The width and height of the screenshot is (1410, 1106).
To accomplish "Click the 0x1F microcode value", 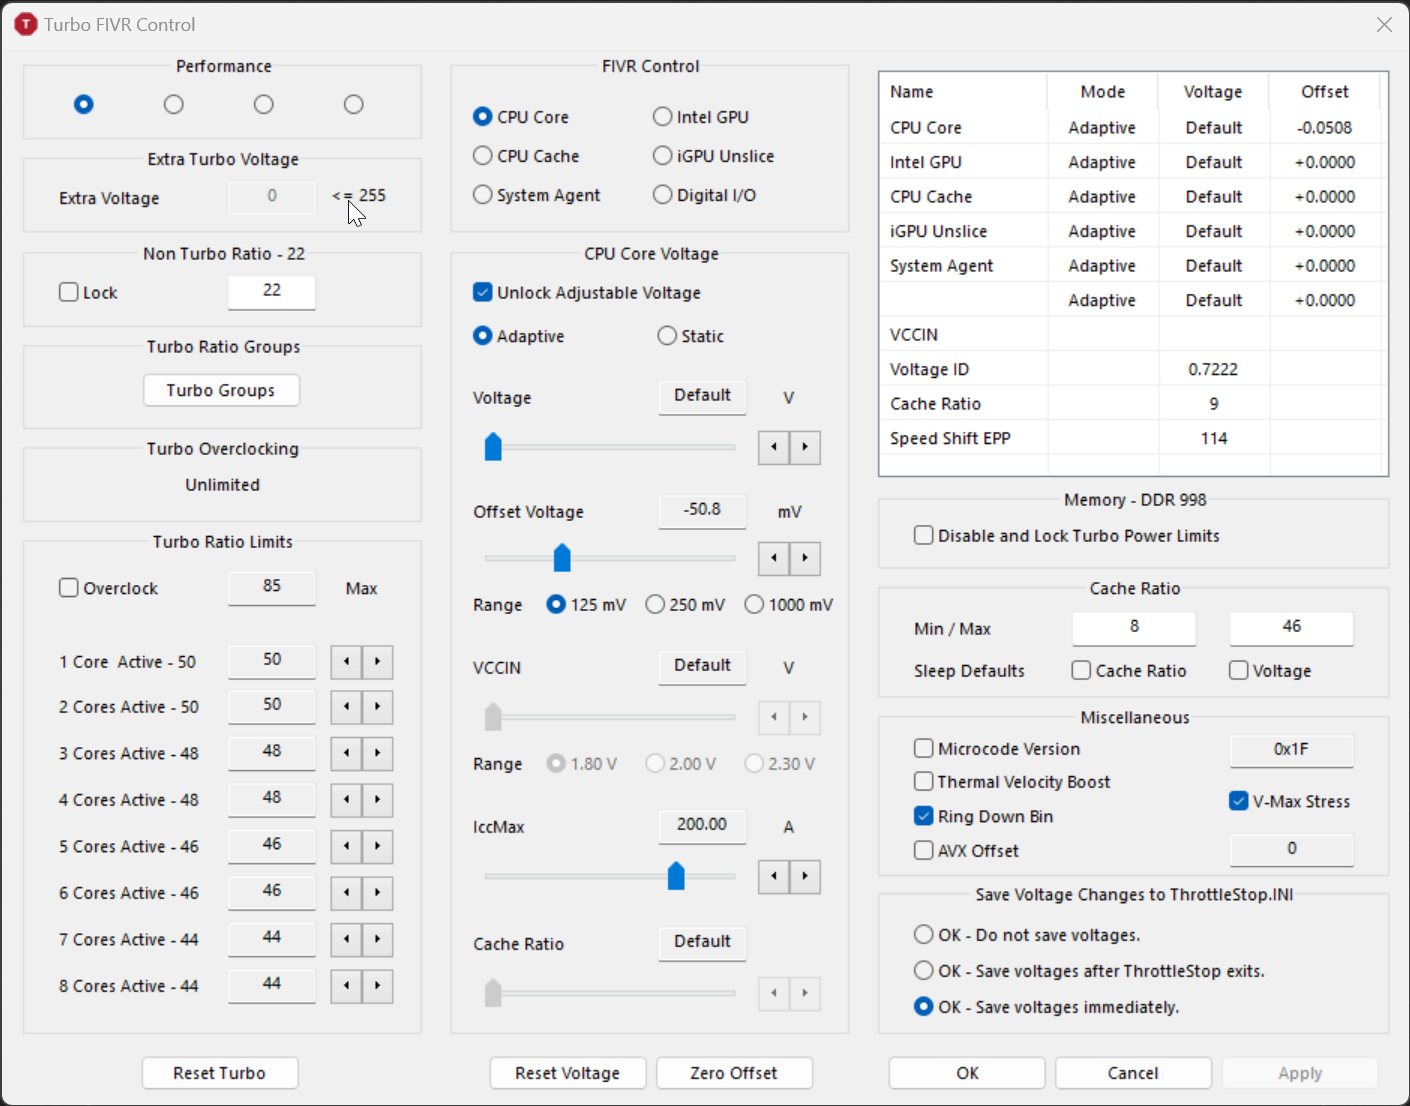I will [x=1291, y=750].
